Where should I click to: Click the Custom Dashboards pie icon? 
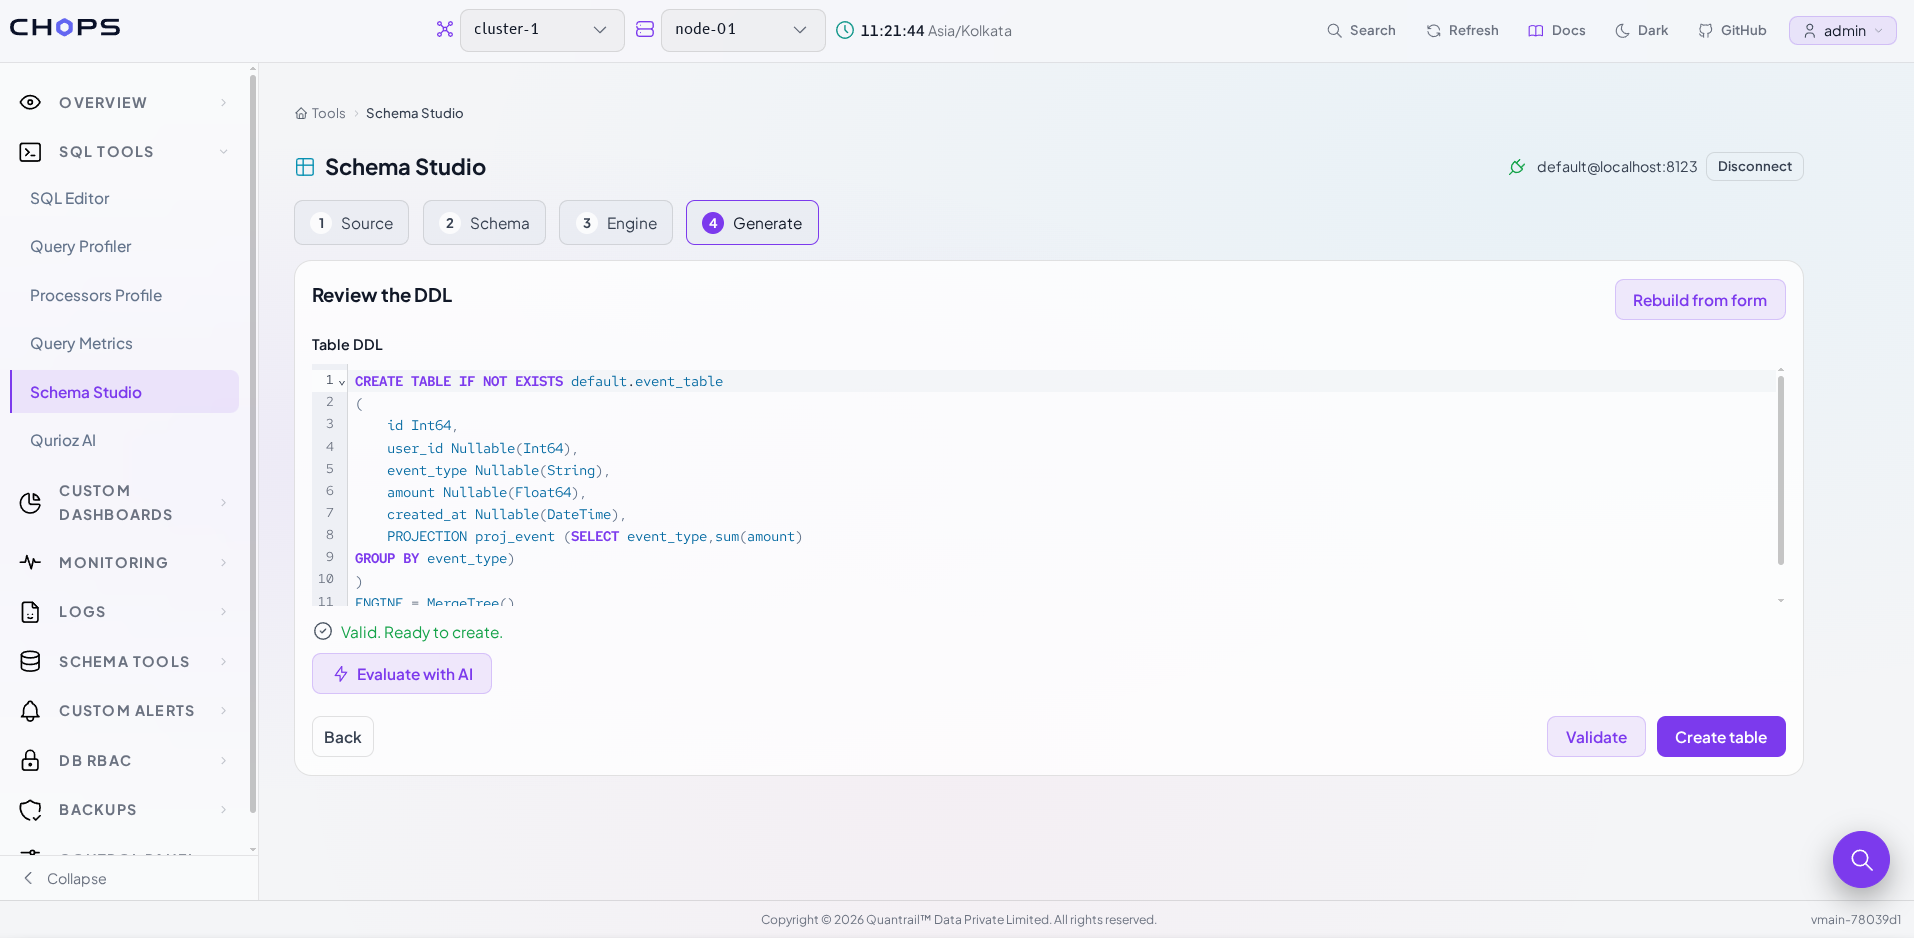click(31, 503)
